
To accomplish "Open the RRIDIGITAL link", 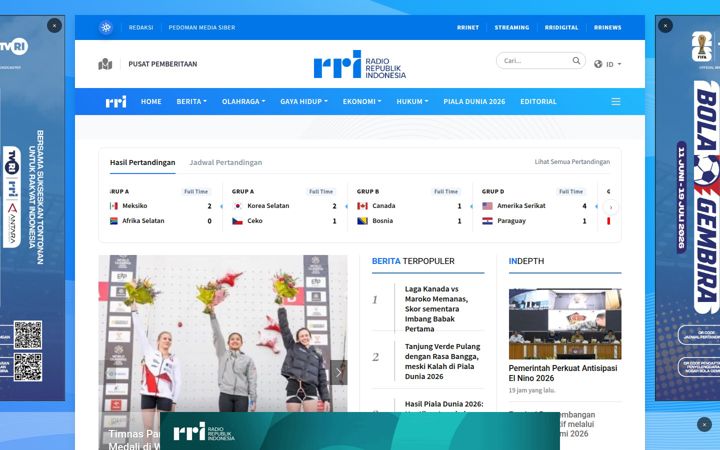I will [x=561, y=28].
